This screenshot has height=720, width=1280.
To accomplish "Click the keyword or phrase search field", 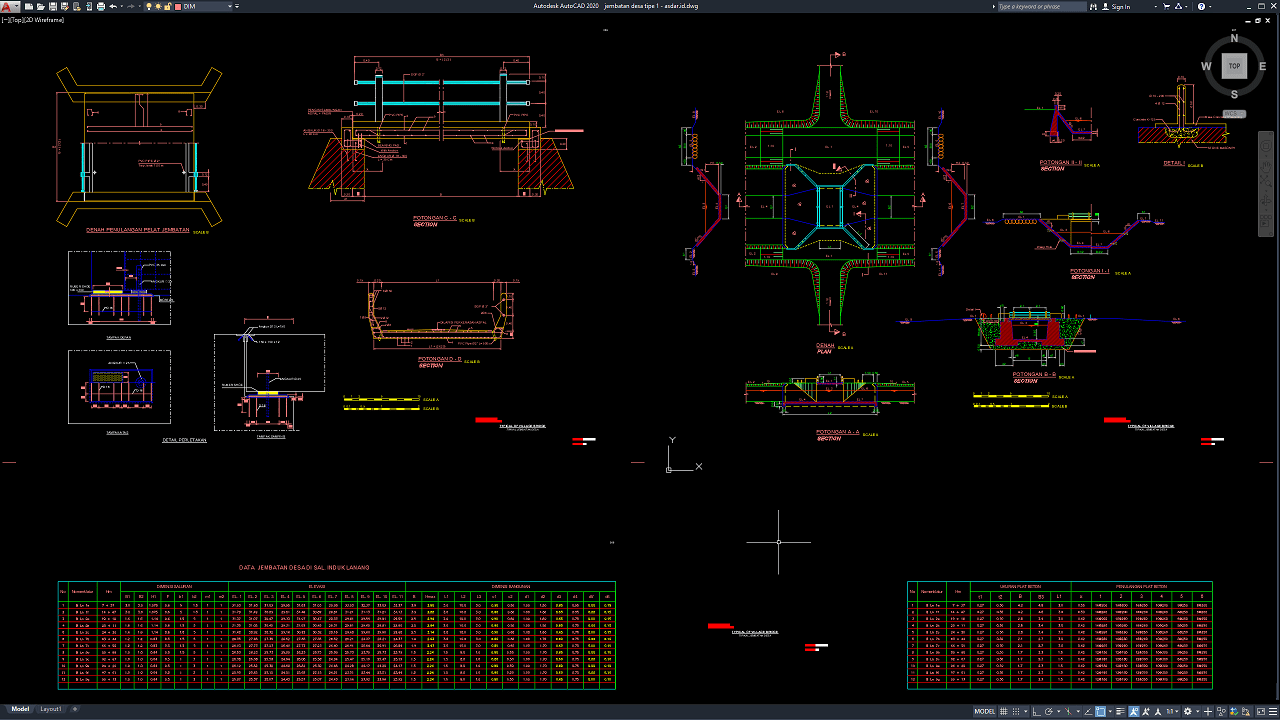I will tap(1042, 6).
